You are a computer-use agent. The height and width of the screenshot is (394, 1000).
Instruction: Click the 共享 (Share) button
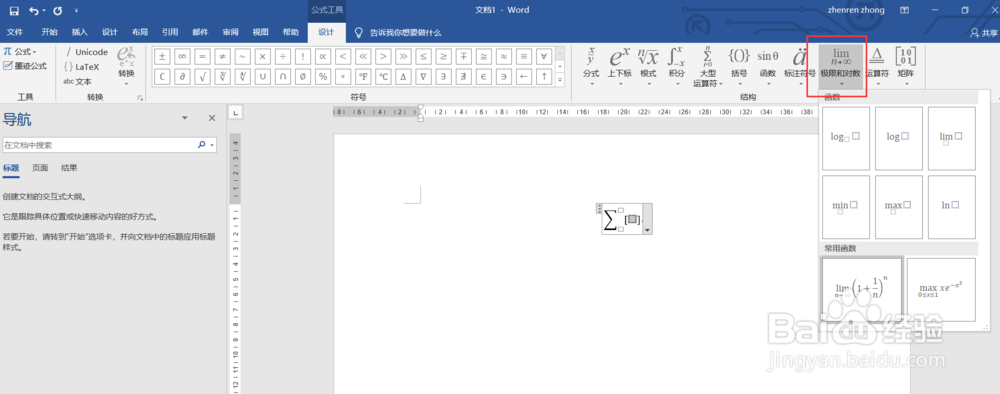pos(983,33)
